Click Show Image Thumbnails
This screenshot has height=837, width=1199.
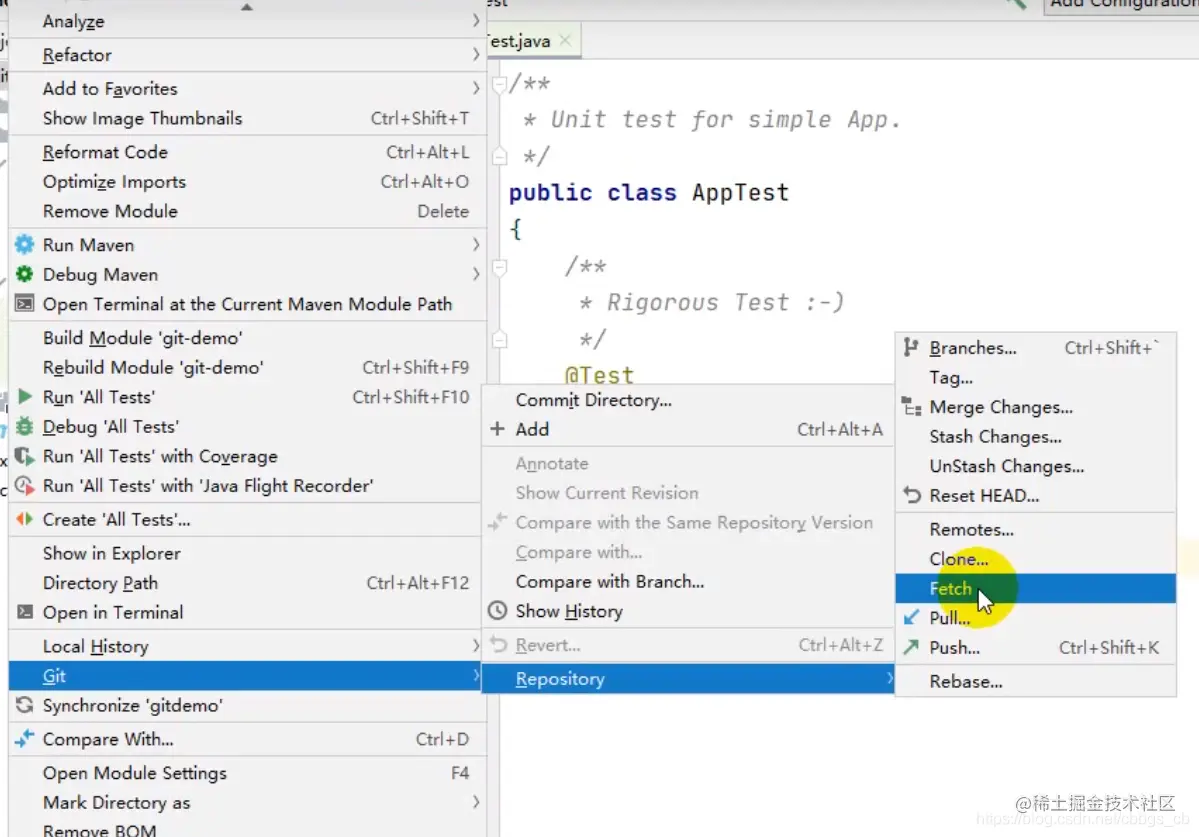247,118
